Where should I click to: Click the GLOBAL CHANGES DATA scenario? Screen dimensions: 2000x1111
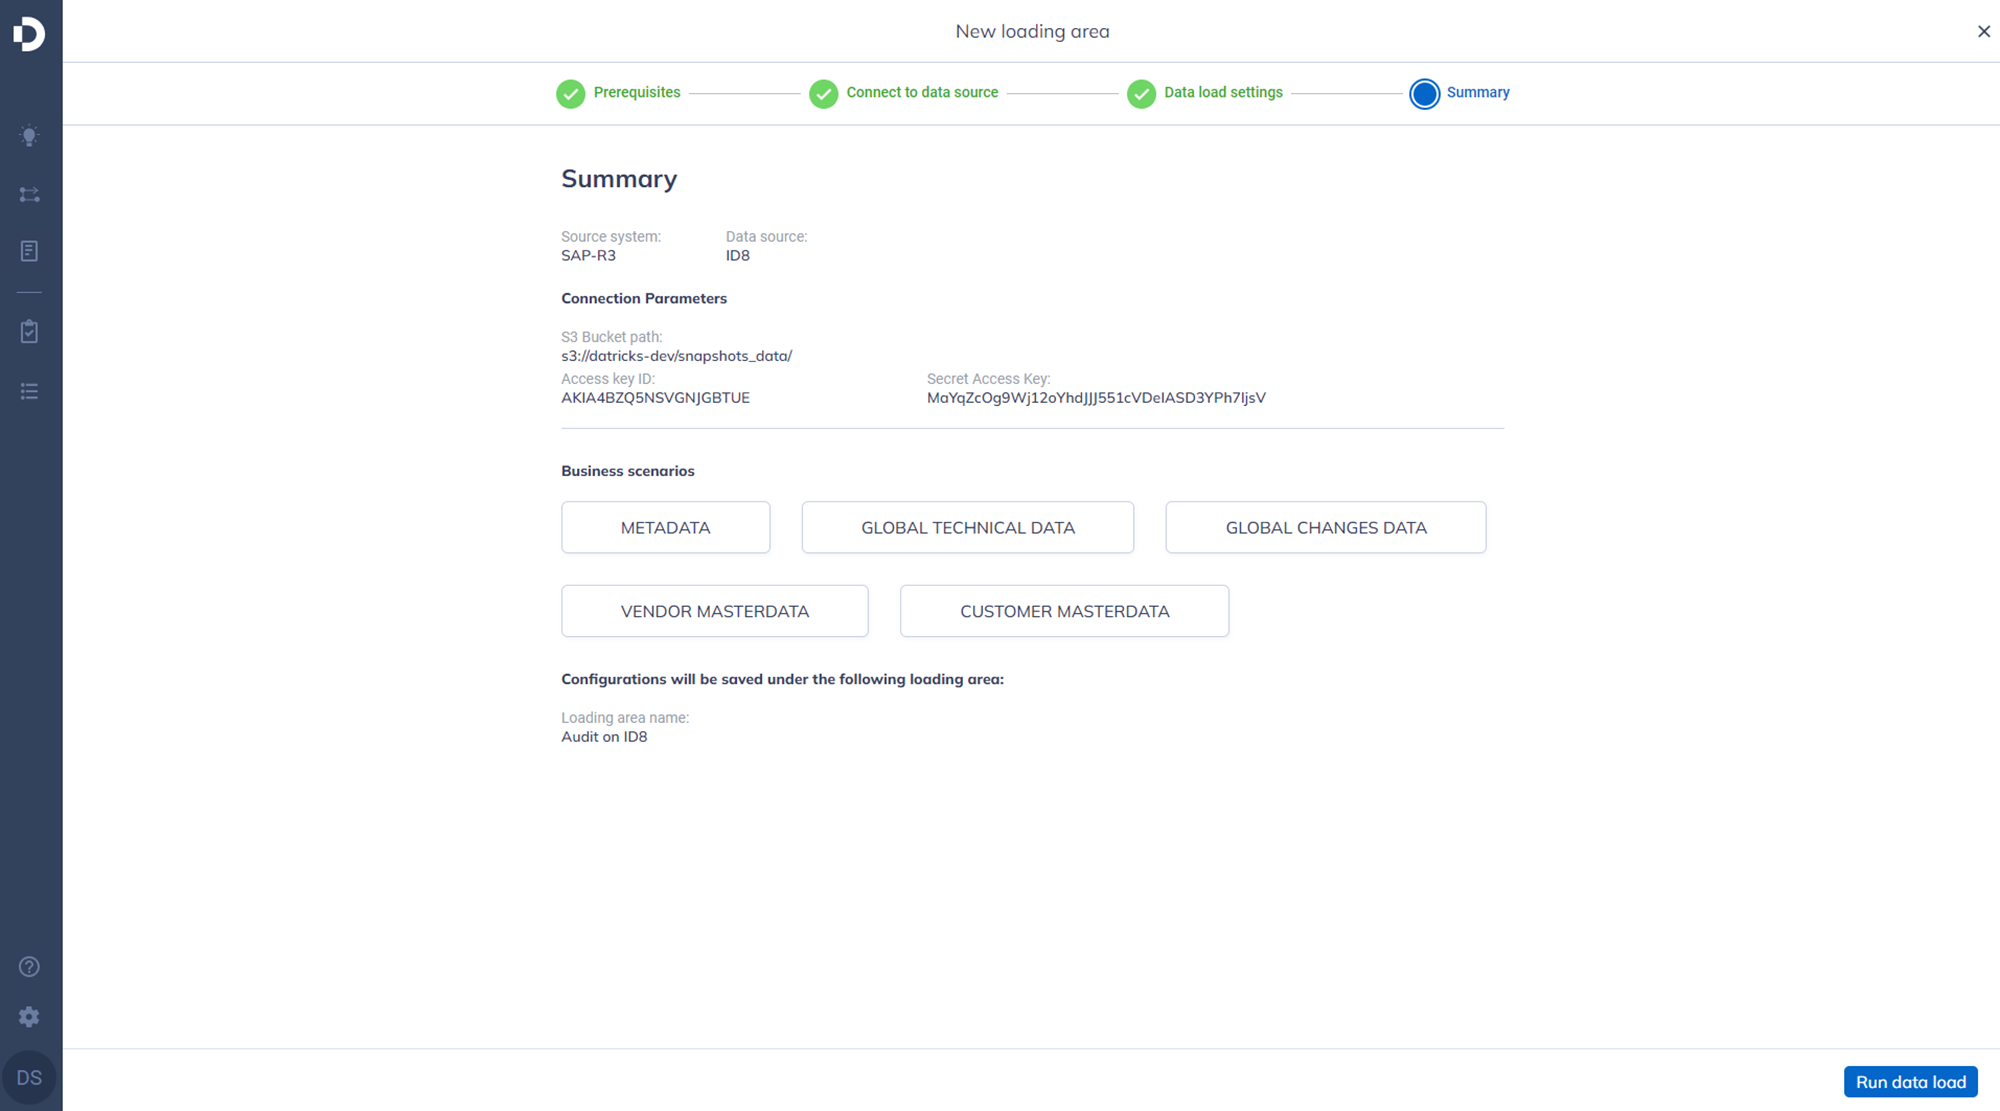1325,527
